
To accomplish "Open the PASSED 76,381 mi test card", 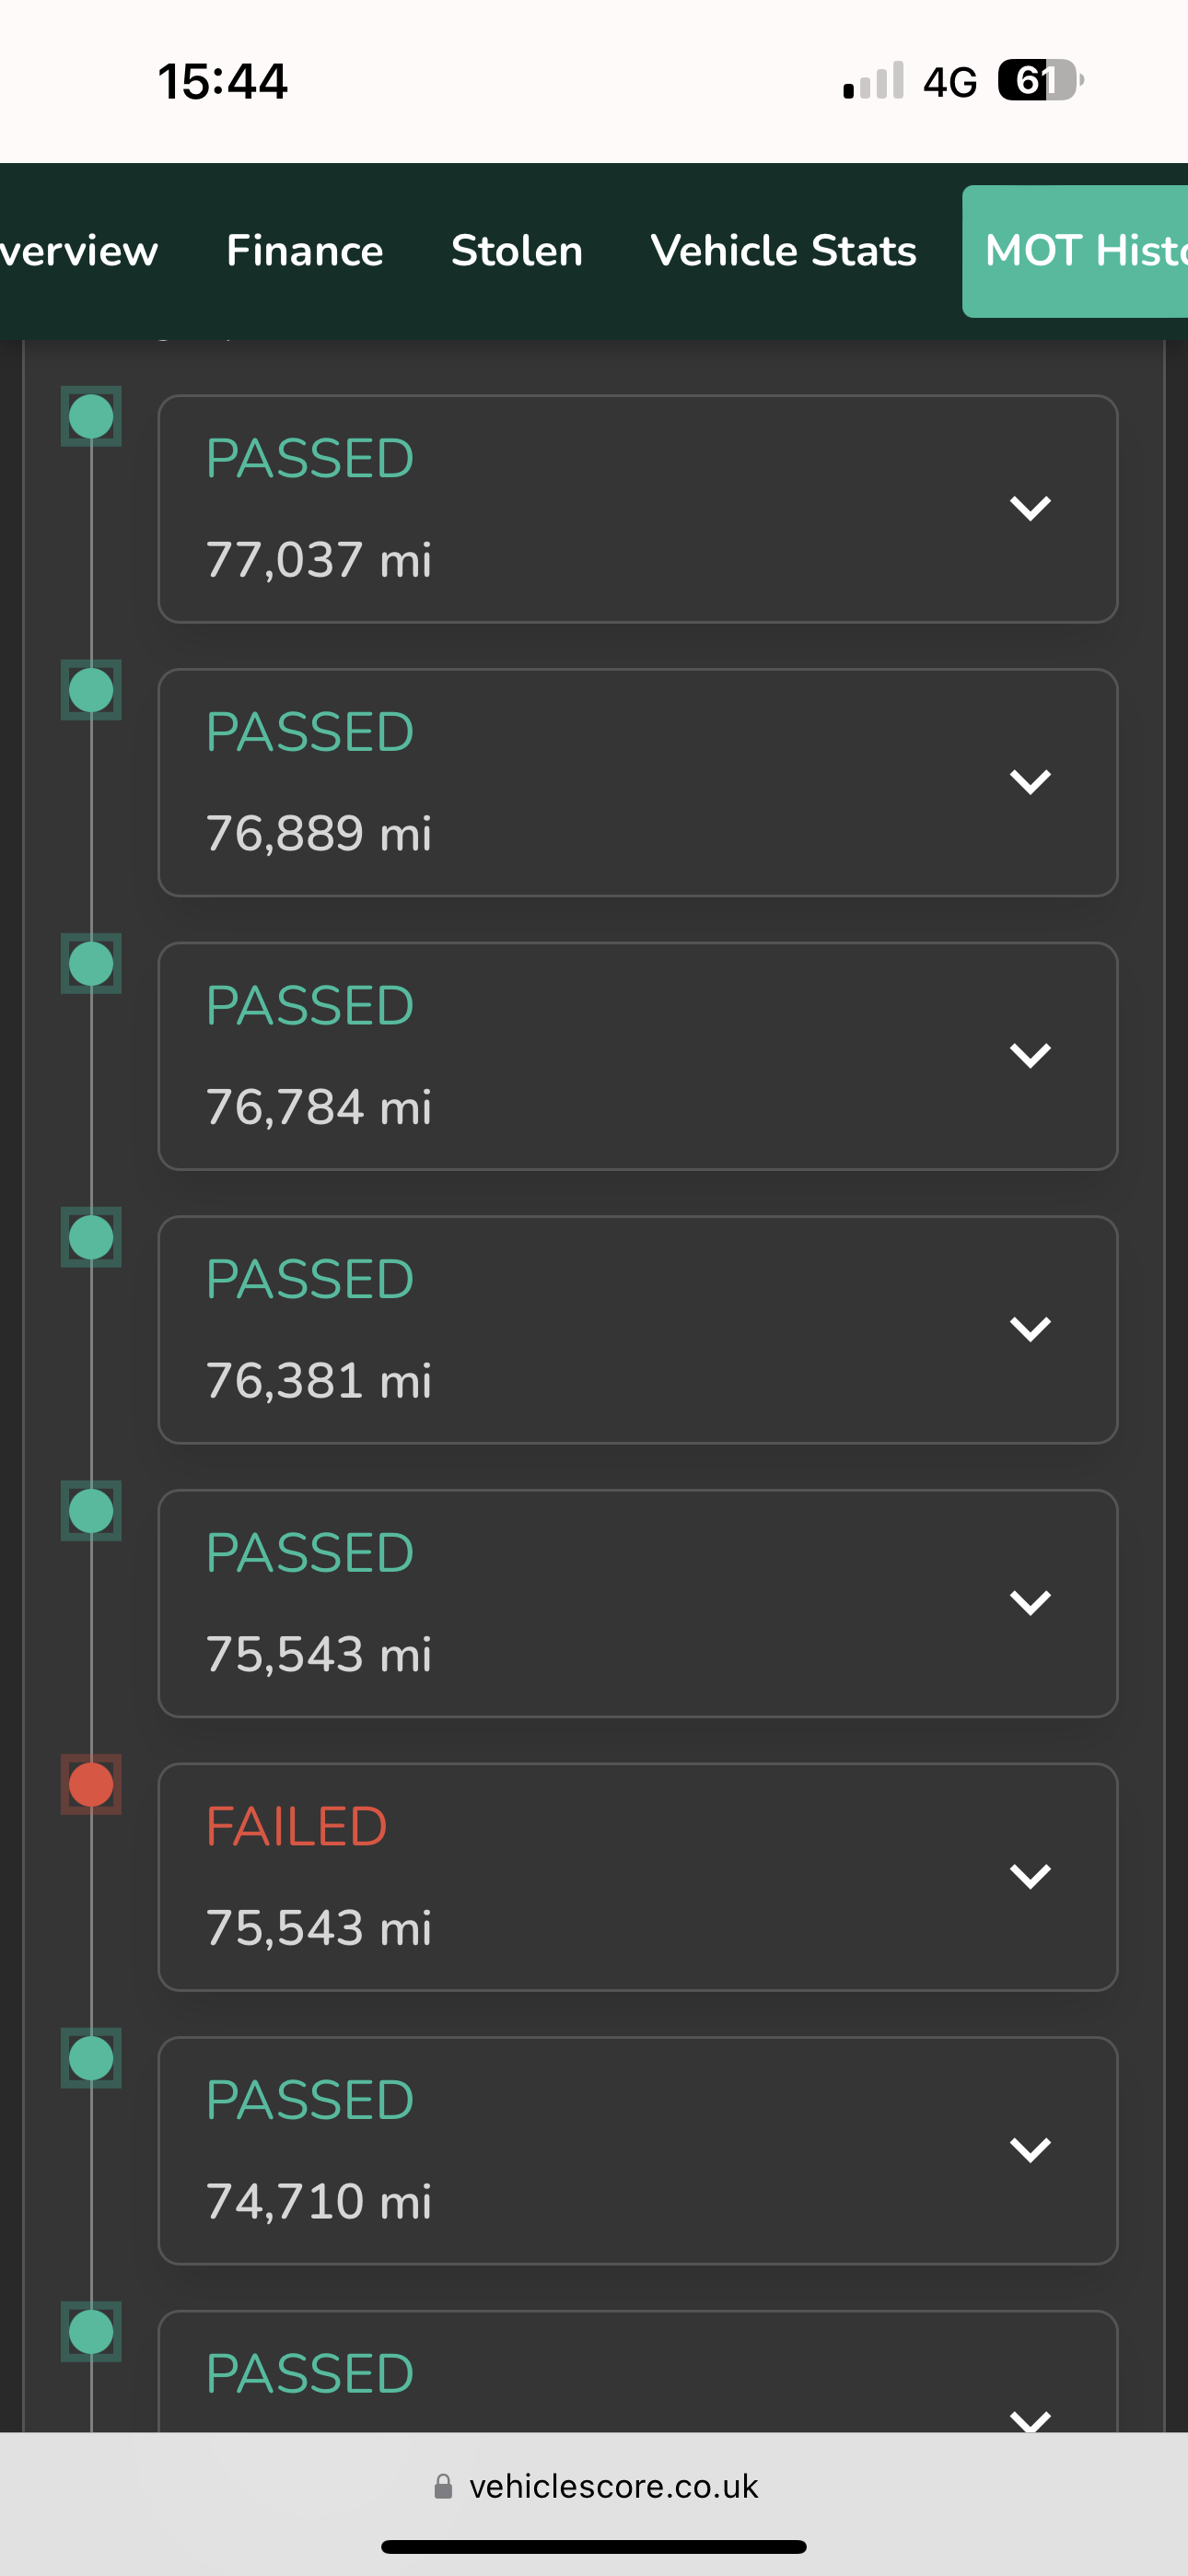I will [600, 1329].
